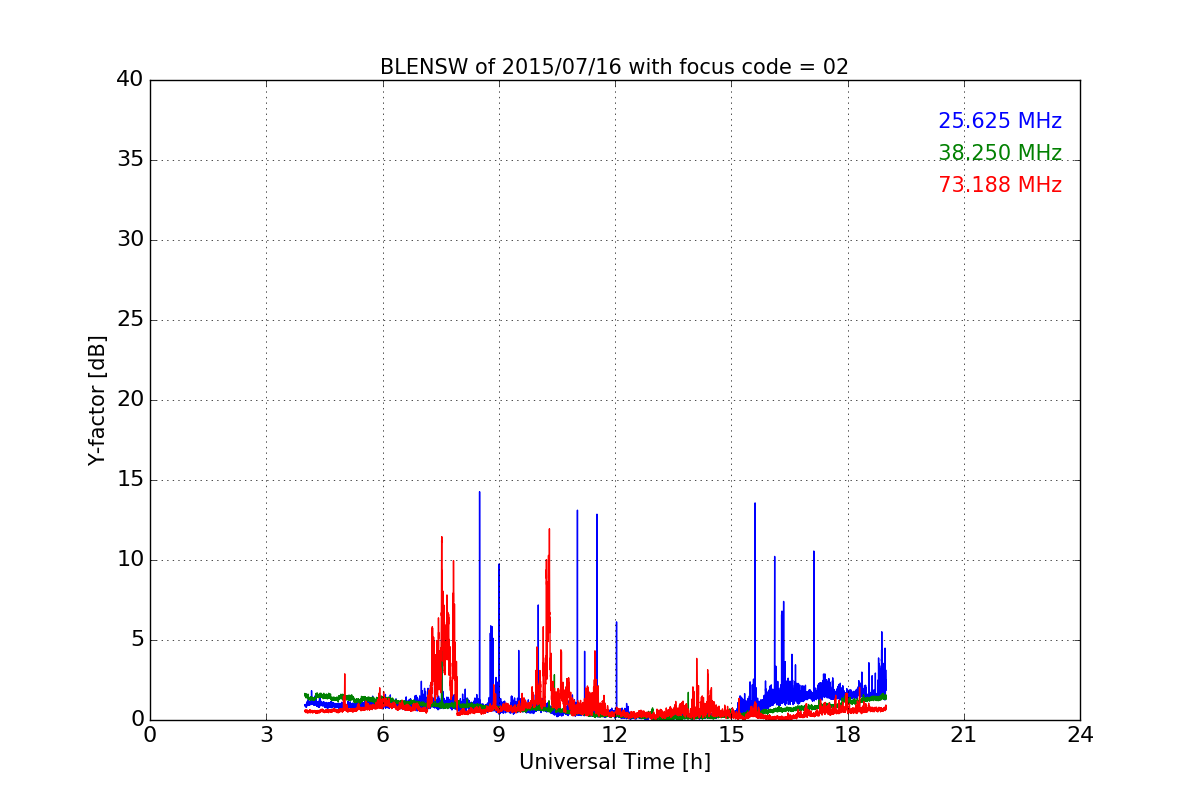Click the x-axis tick label 21
This screenshot has width=1200, height=800.
click(x=964, y=734)
